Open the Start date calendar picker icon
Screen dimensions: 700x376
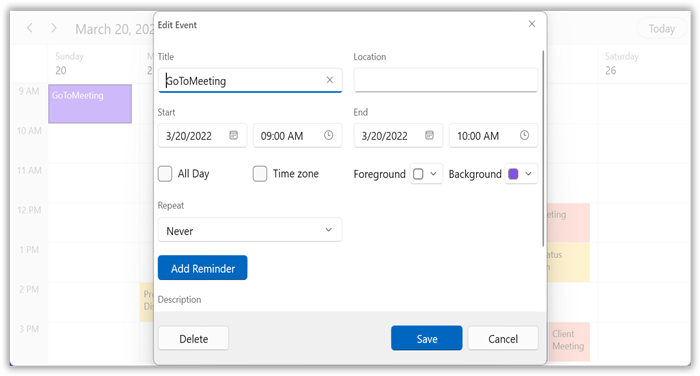[x=233, y=135]
